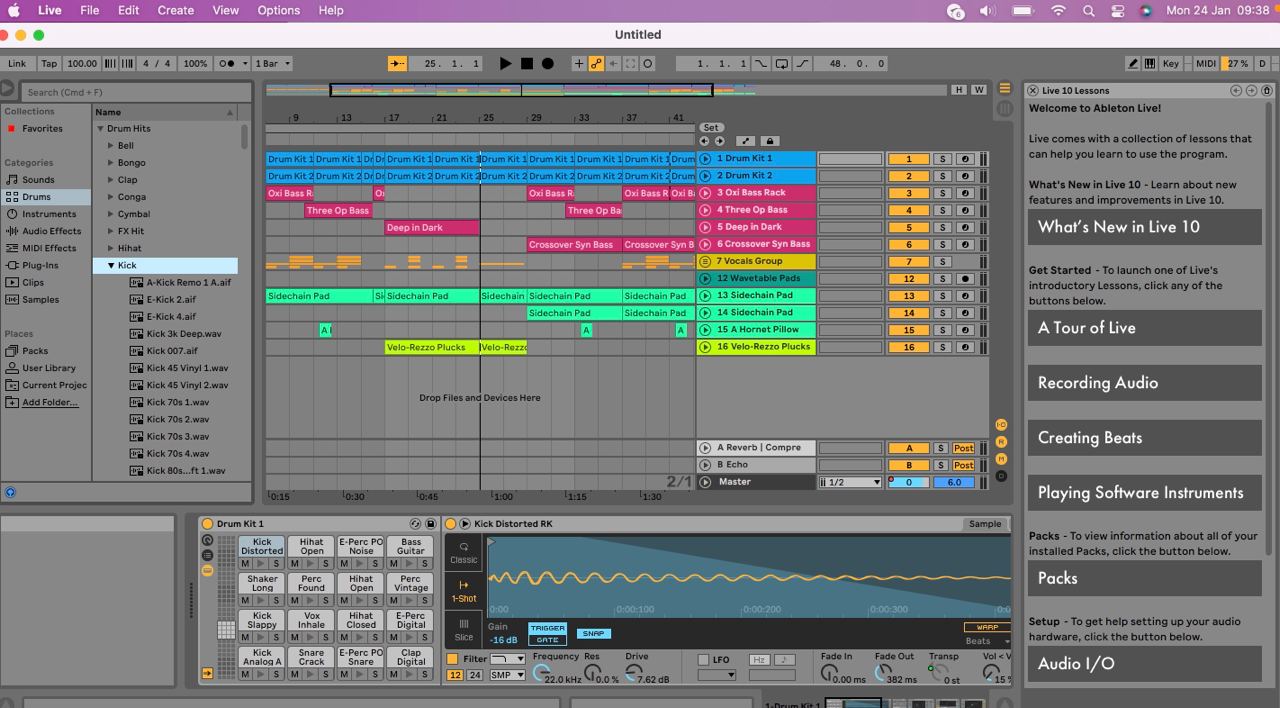The height and width of the screenshot is (708, 1280).
Task: Collapse the Drum Hits folder
Action: pos(100,129)
